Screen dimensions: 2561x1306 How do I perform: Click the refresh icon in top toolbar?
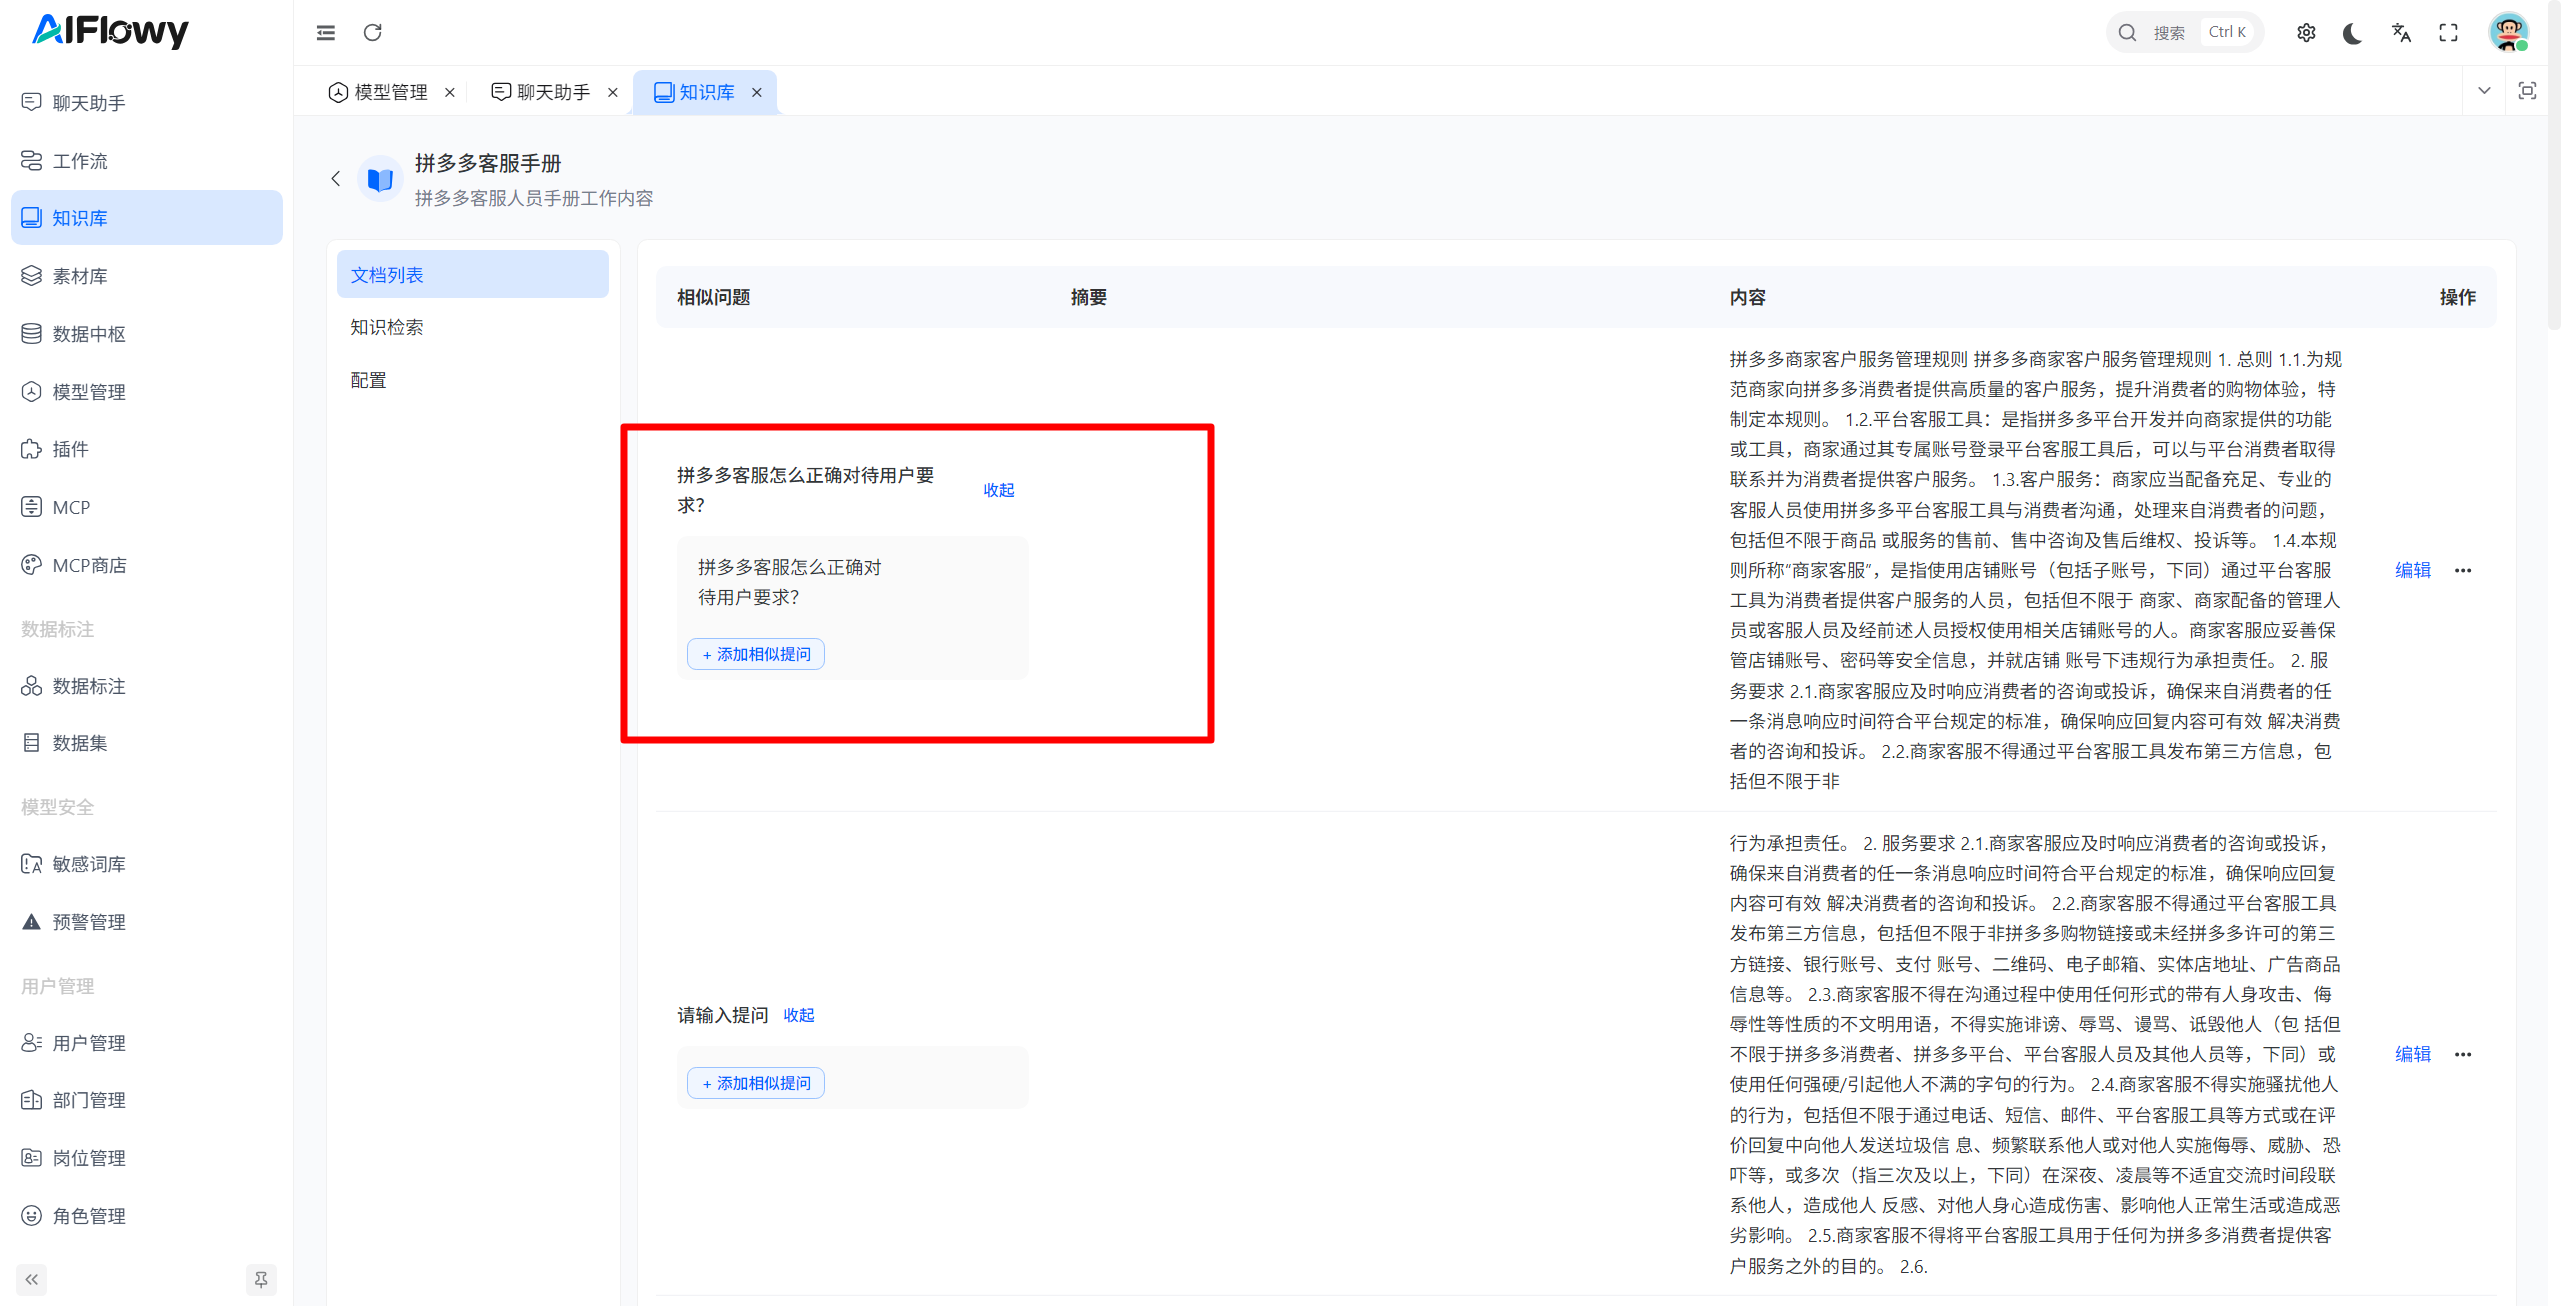(x=372, y=33)
